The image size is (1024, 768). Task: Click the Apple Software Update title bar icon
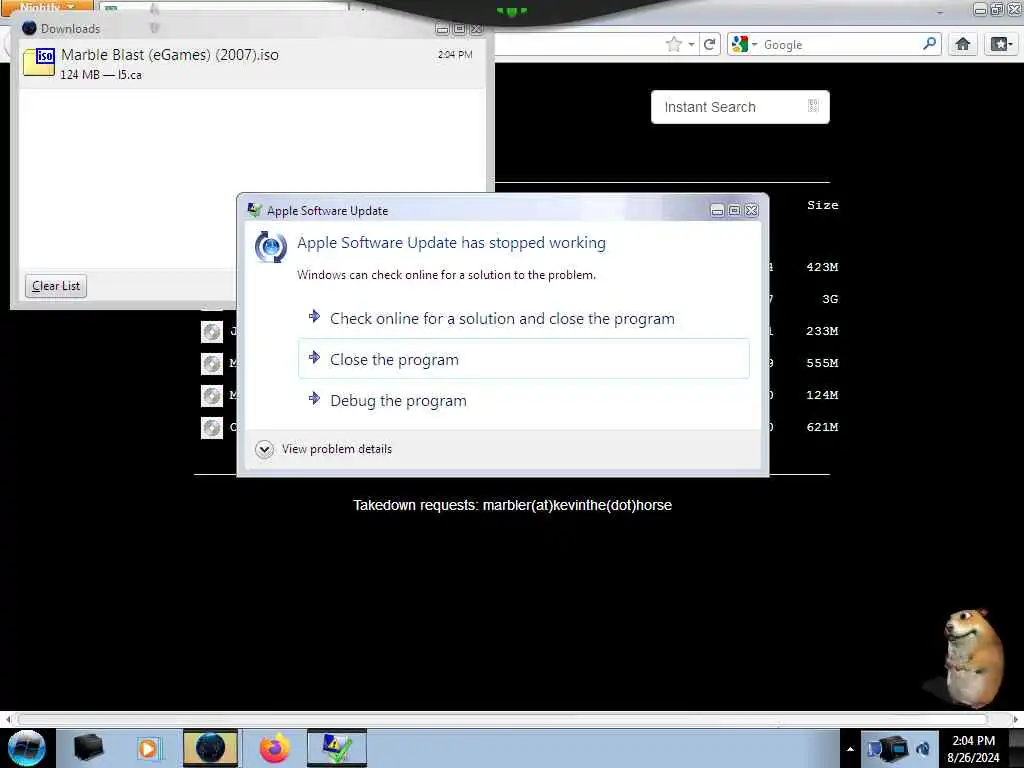tap(254, 210)
